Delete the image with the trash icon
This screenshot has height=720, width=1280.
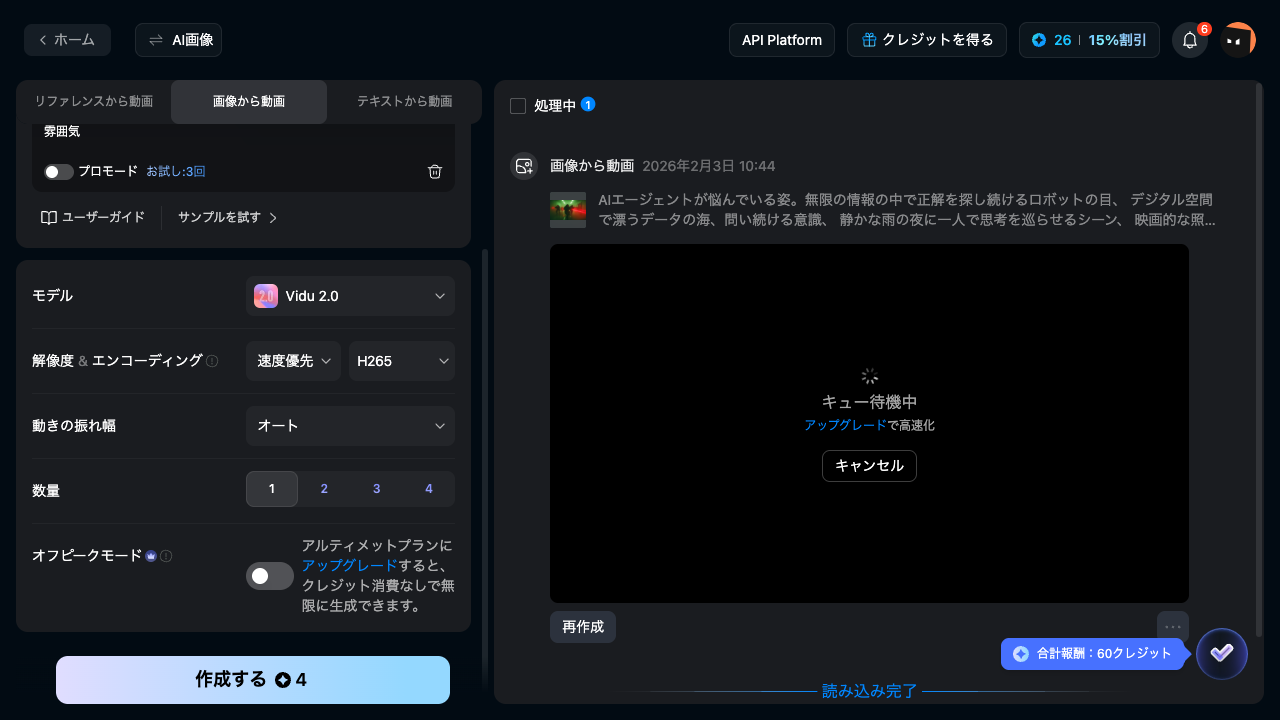click(435, 171)
